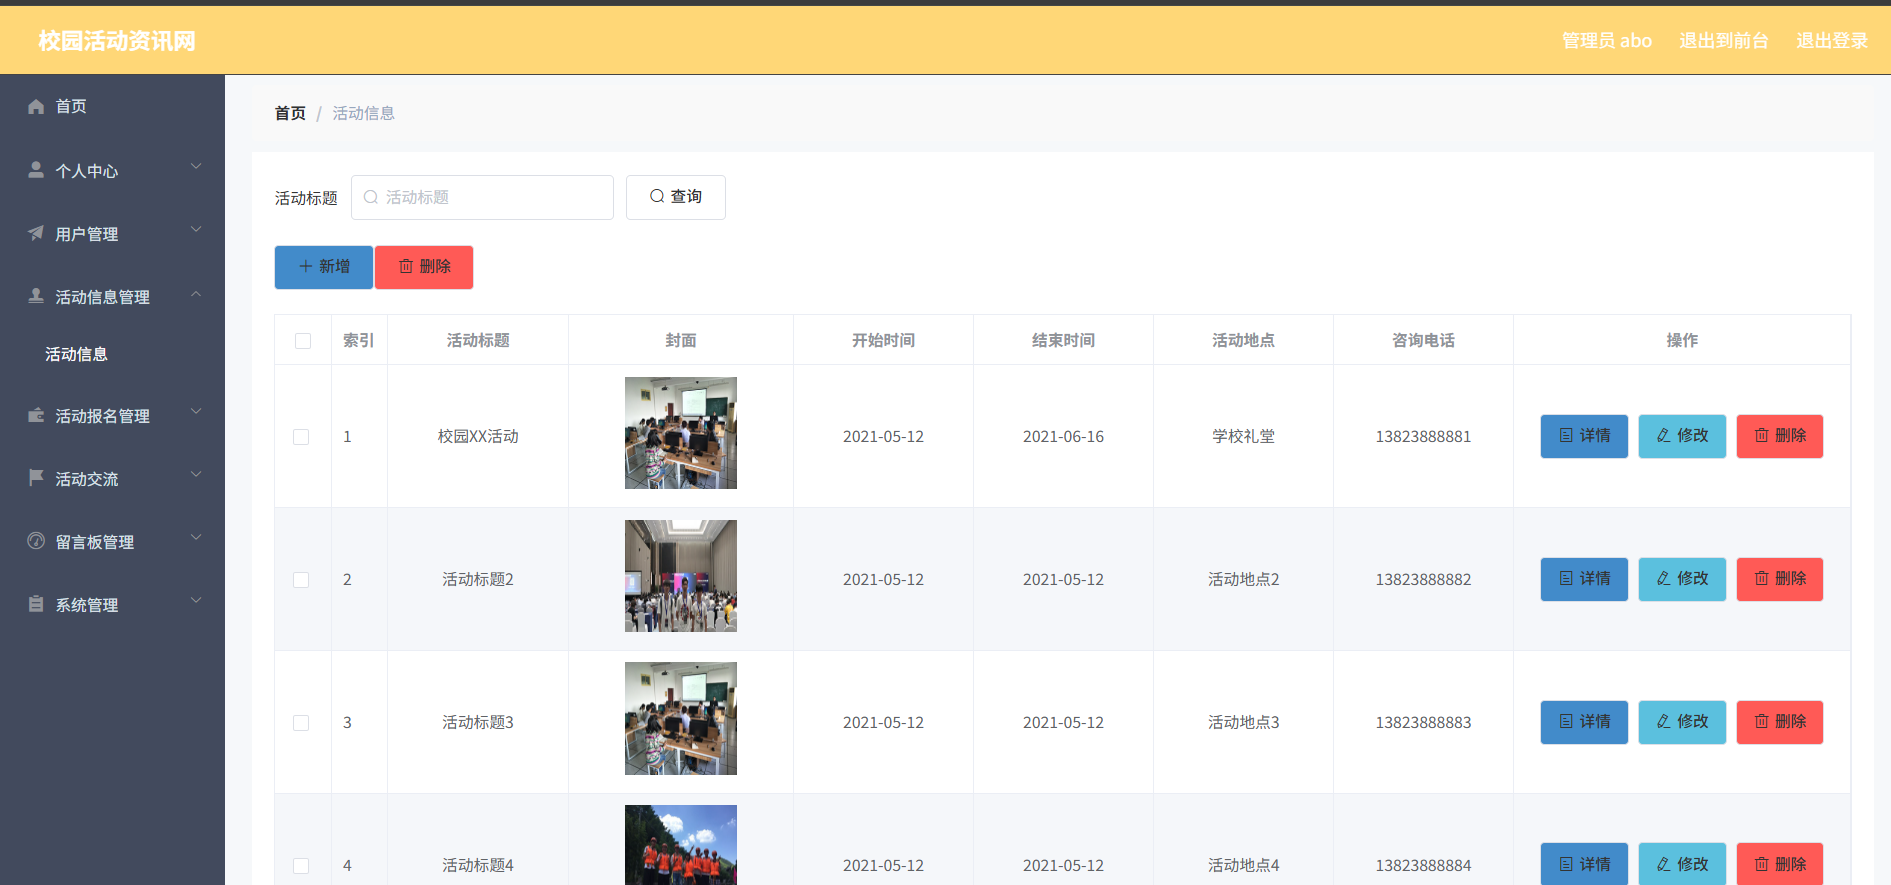This screenshot has width=1891, height=885.
Task: Click the circle icon beside 留言板管理
Action: point(36,541)
